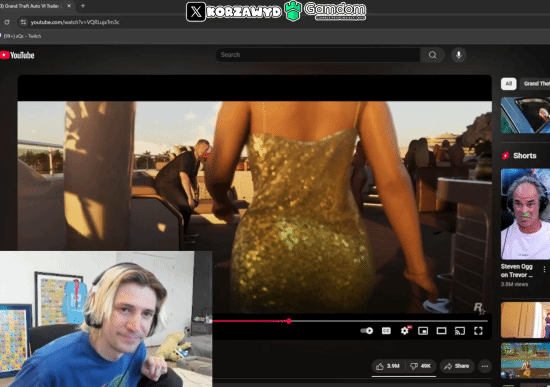Click the Share button
Viewport: 550px width, 387px height.
pyautogui.click(x=457, y=366)
